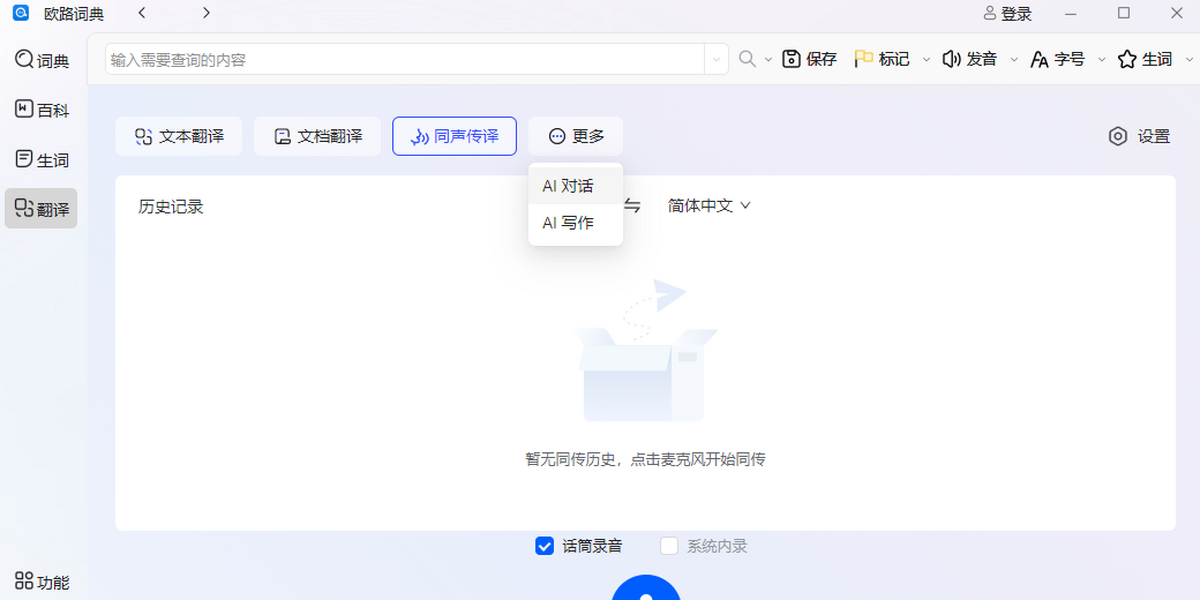The image size is (1200, 600).
Task: Go to 生词 vocabulary notebook in sidebar
Action: tap(25, 159)
